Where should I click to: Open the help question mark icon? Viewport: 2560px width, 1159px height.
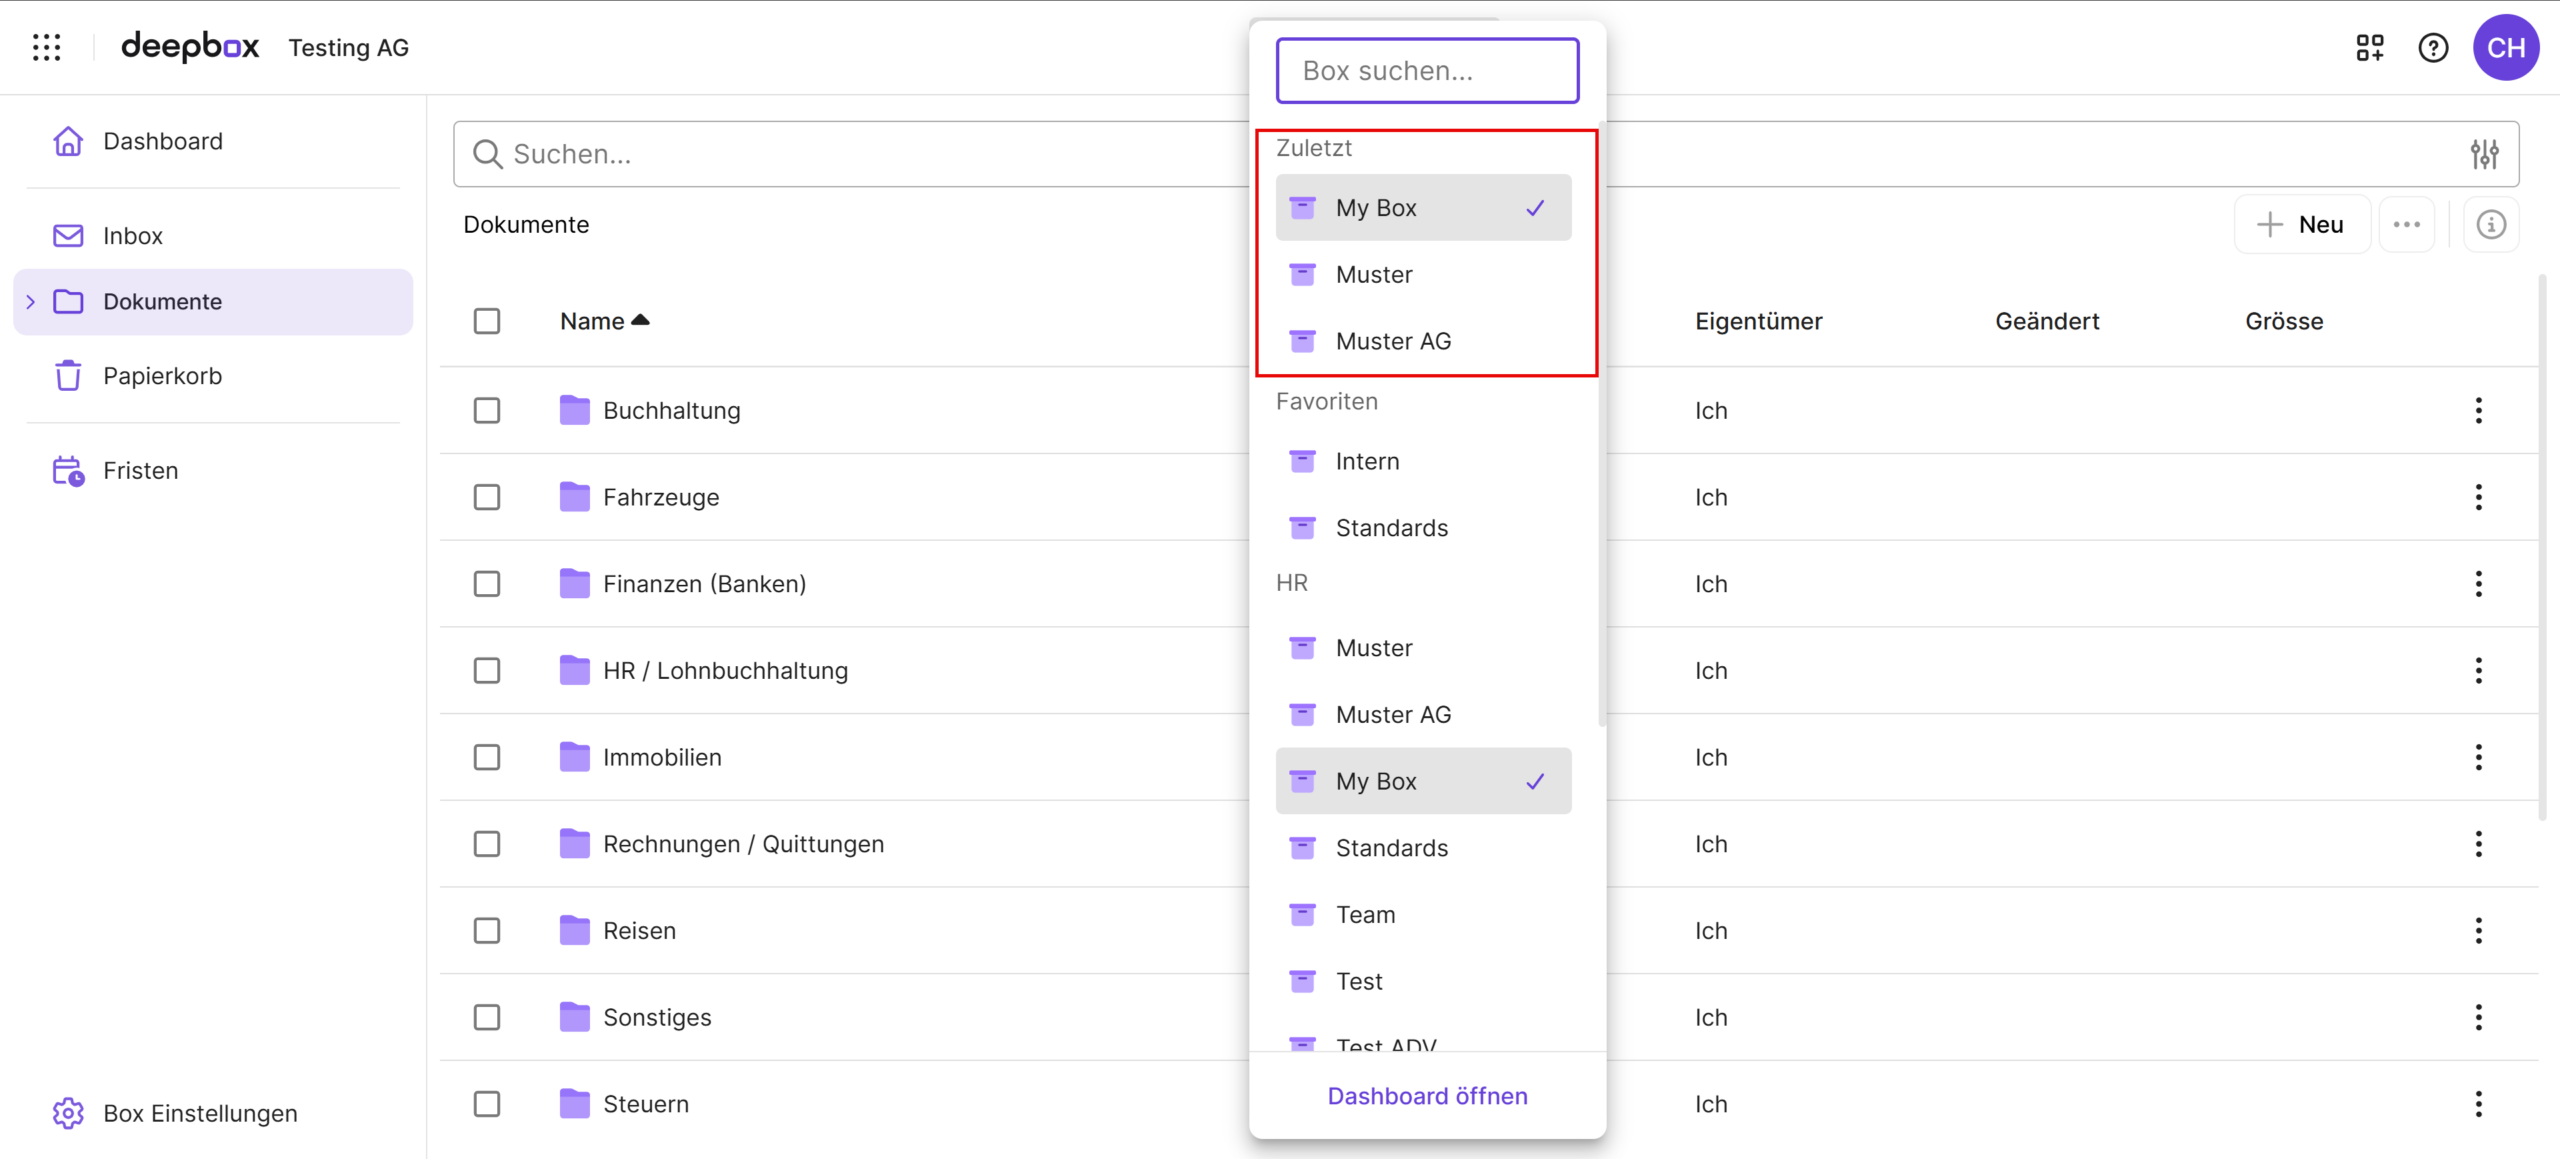tap(2432, 47)
